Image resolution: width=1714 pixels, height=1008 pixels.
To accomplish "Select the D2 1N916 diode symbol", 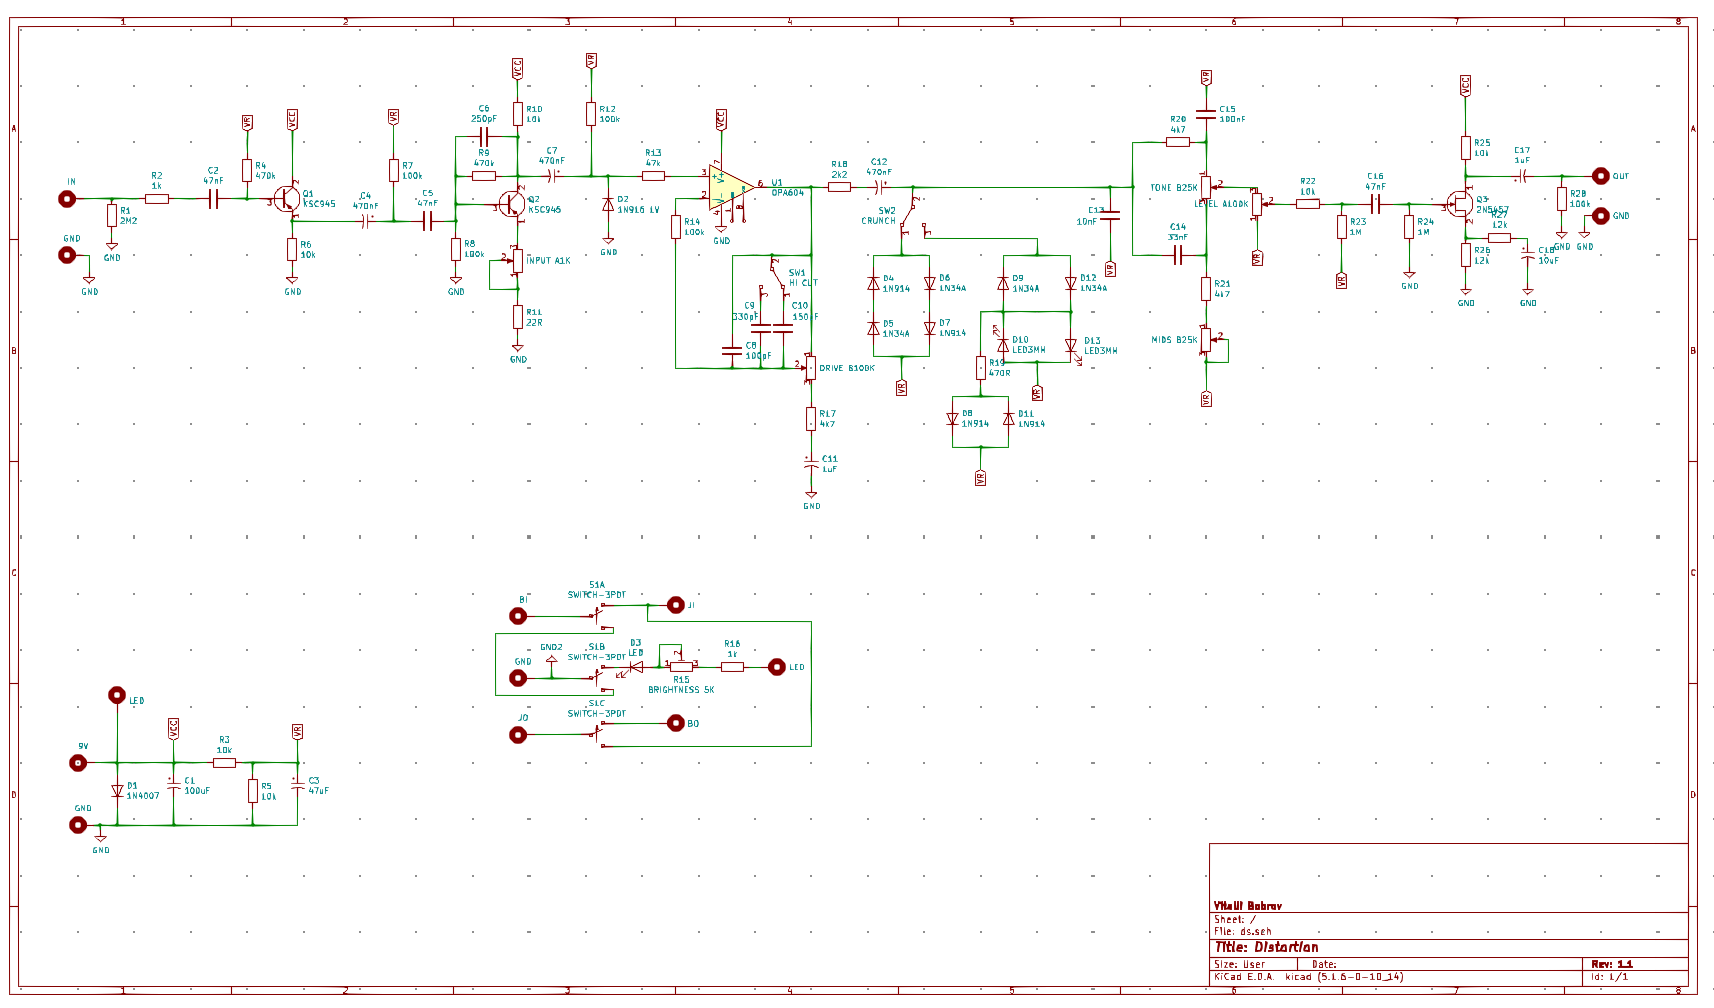I will 608,205.
